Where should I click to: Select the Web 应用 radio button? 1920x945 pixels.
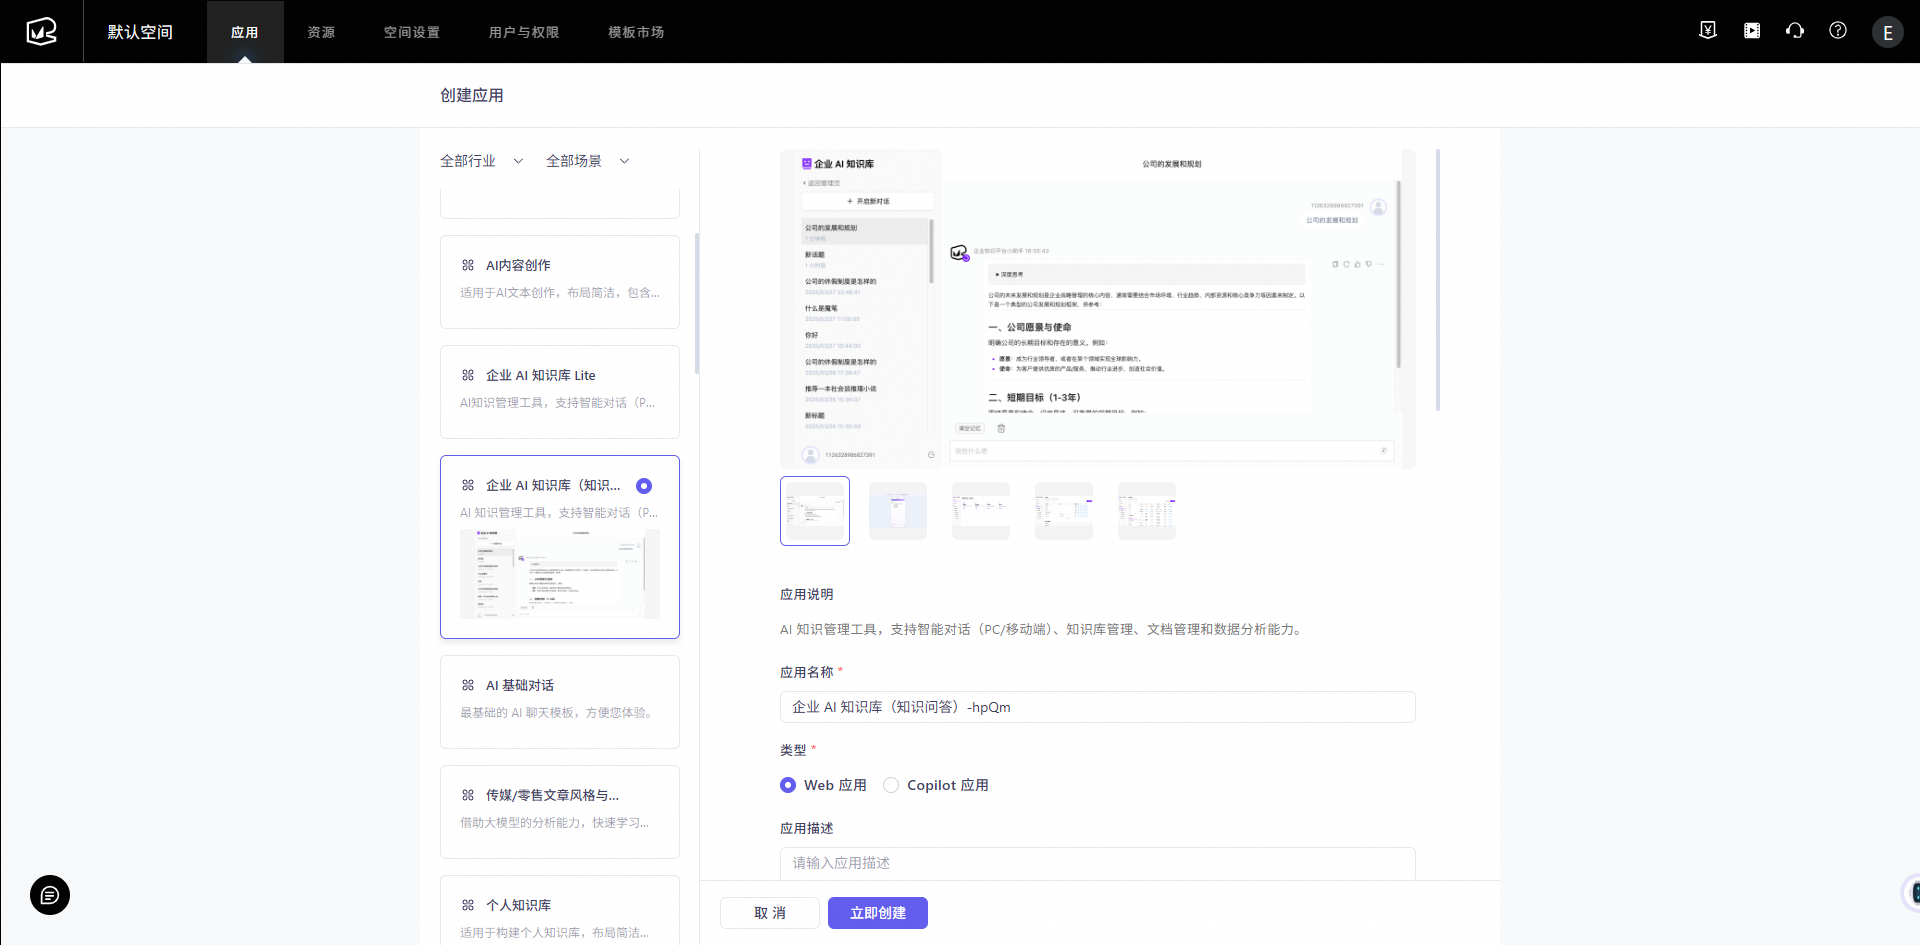[788, 785]
